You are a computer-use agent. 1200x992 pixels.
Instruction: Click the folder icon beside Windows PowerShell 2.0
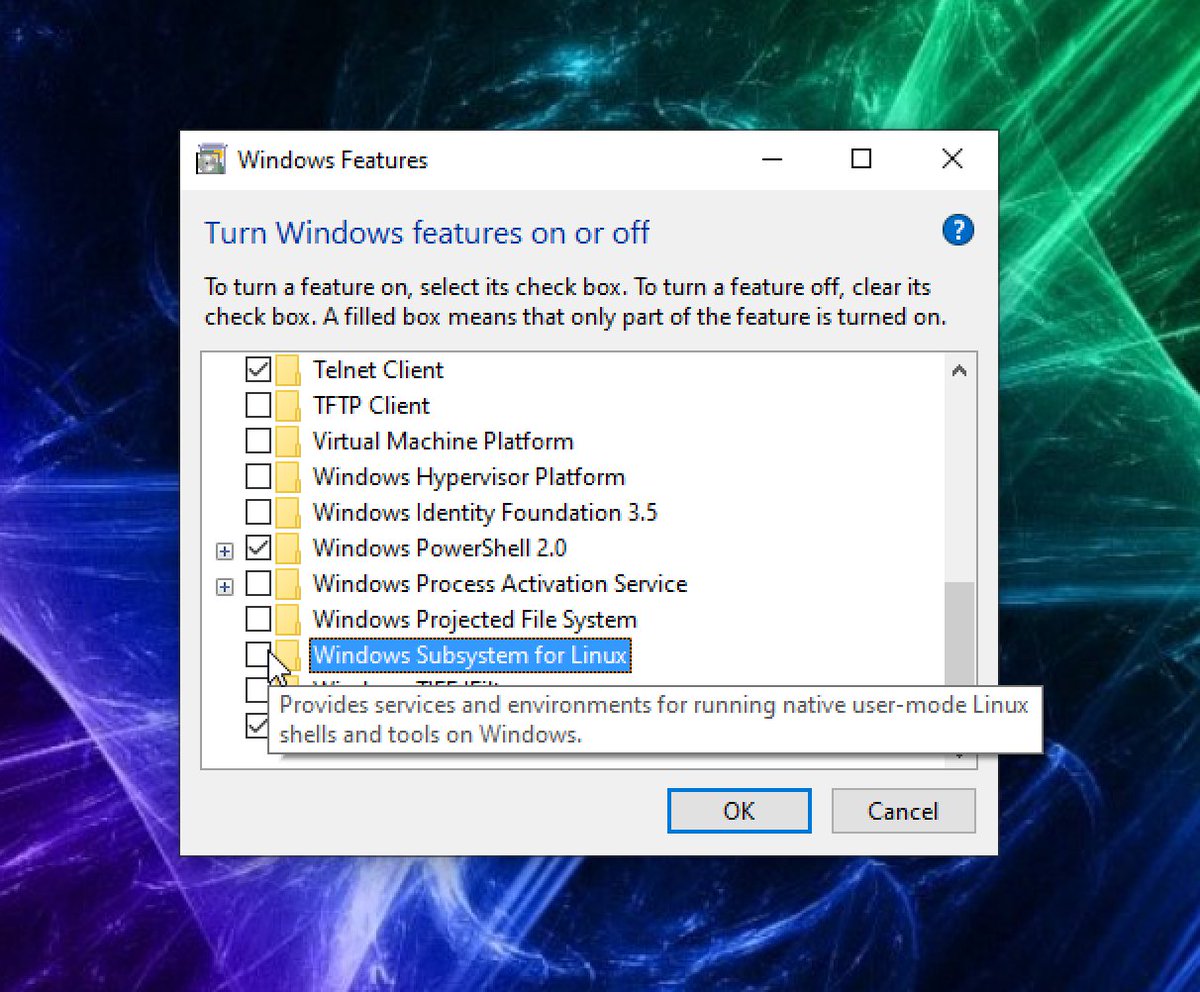point(288,549)
